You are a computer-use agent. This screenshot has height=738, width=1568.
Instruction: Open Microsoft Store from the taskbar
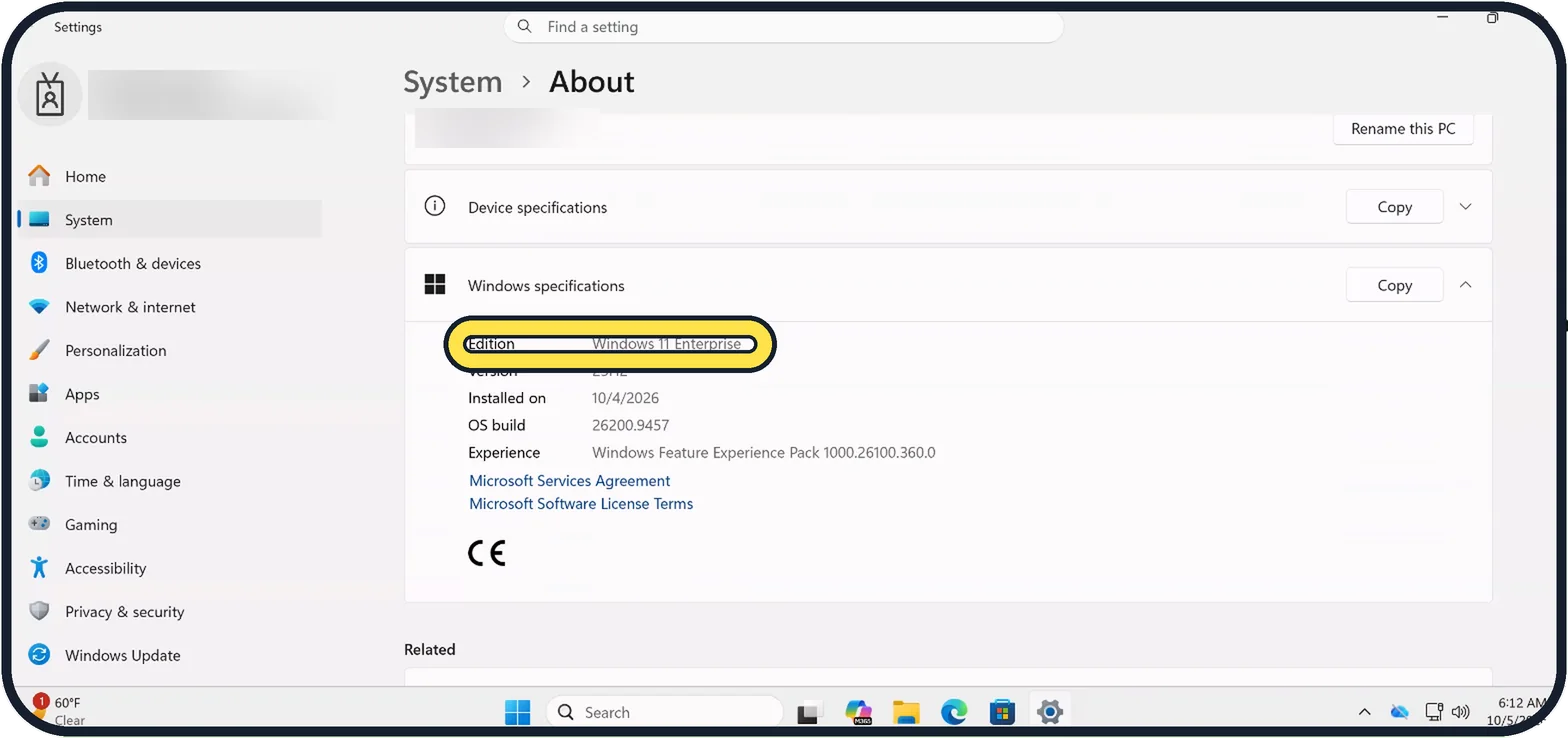coord(1002,712)
